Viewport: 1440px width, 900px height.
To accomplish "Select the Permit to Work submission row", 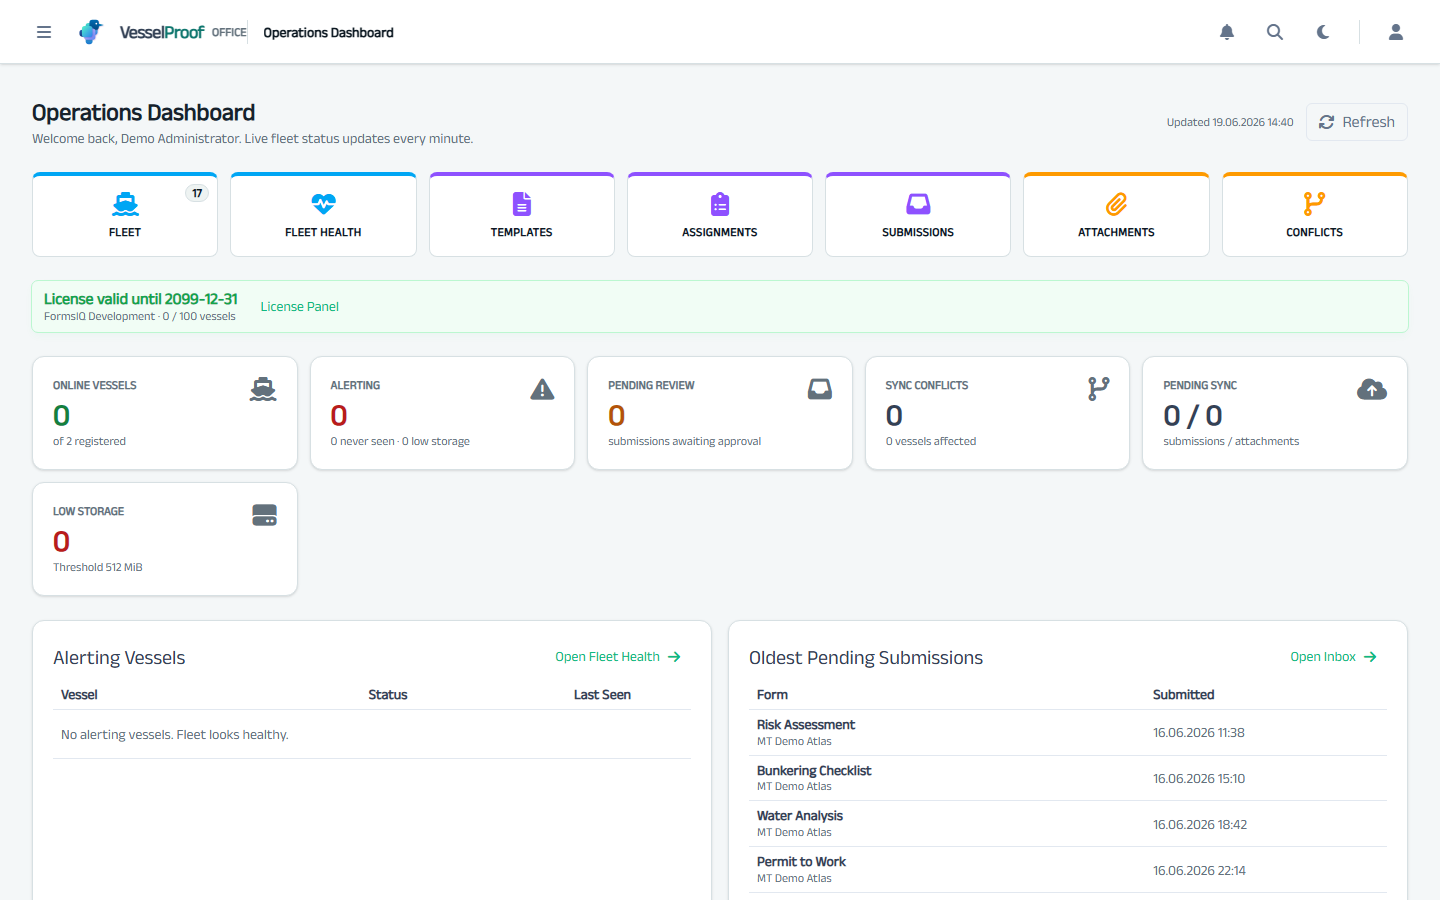I will pyautogui.click(x=1068, y=870).
